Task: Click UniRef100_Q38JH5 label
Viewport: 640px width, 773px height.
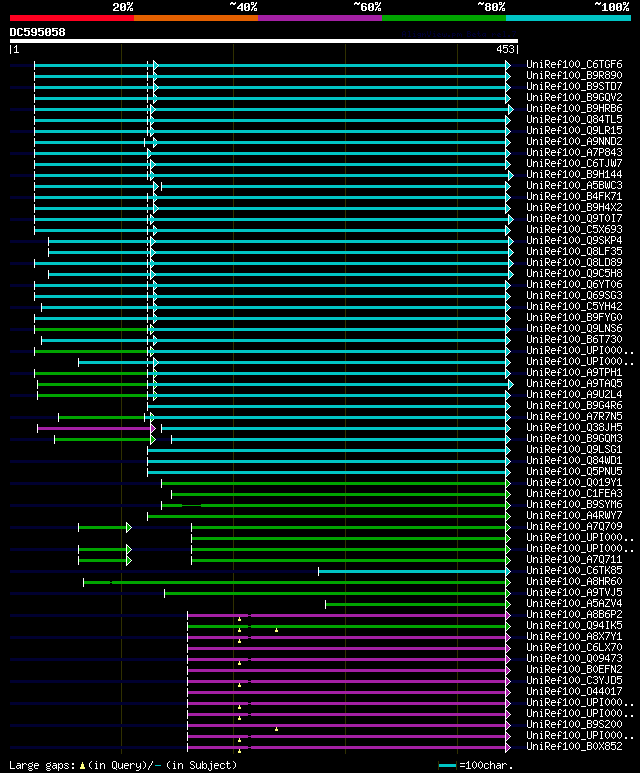Action: click(574, 427)
